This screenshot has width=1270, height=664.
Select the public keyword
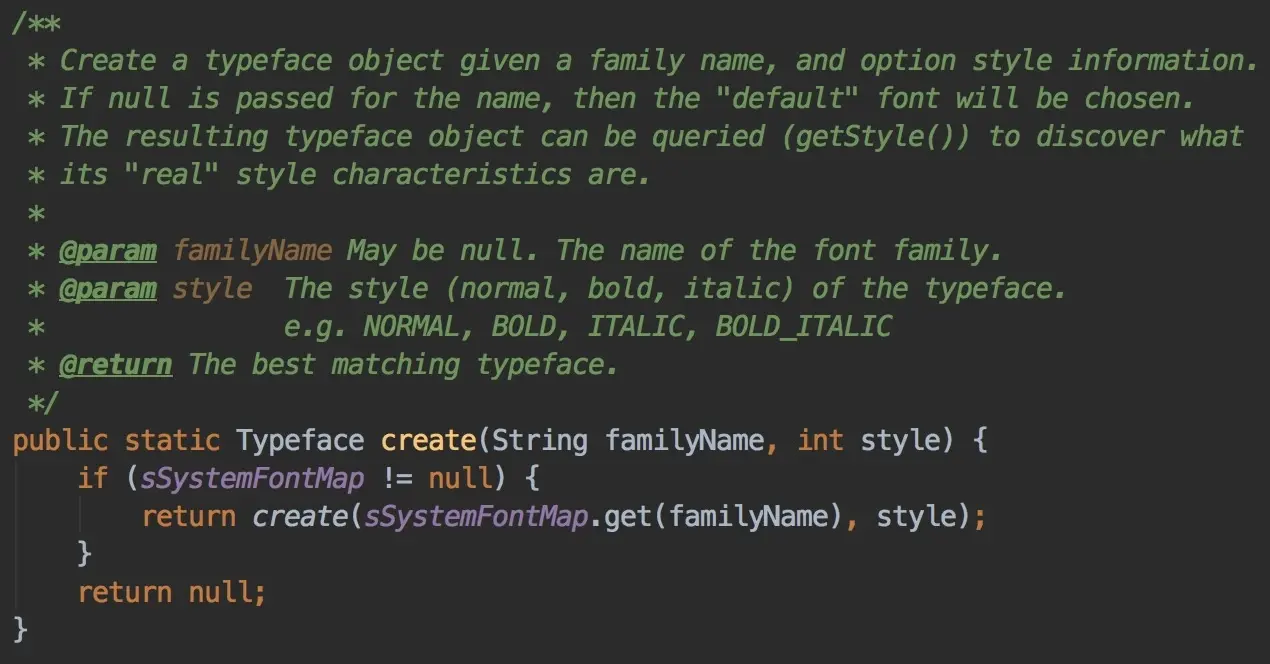60,440
